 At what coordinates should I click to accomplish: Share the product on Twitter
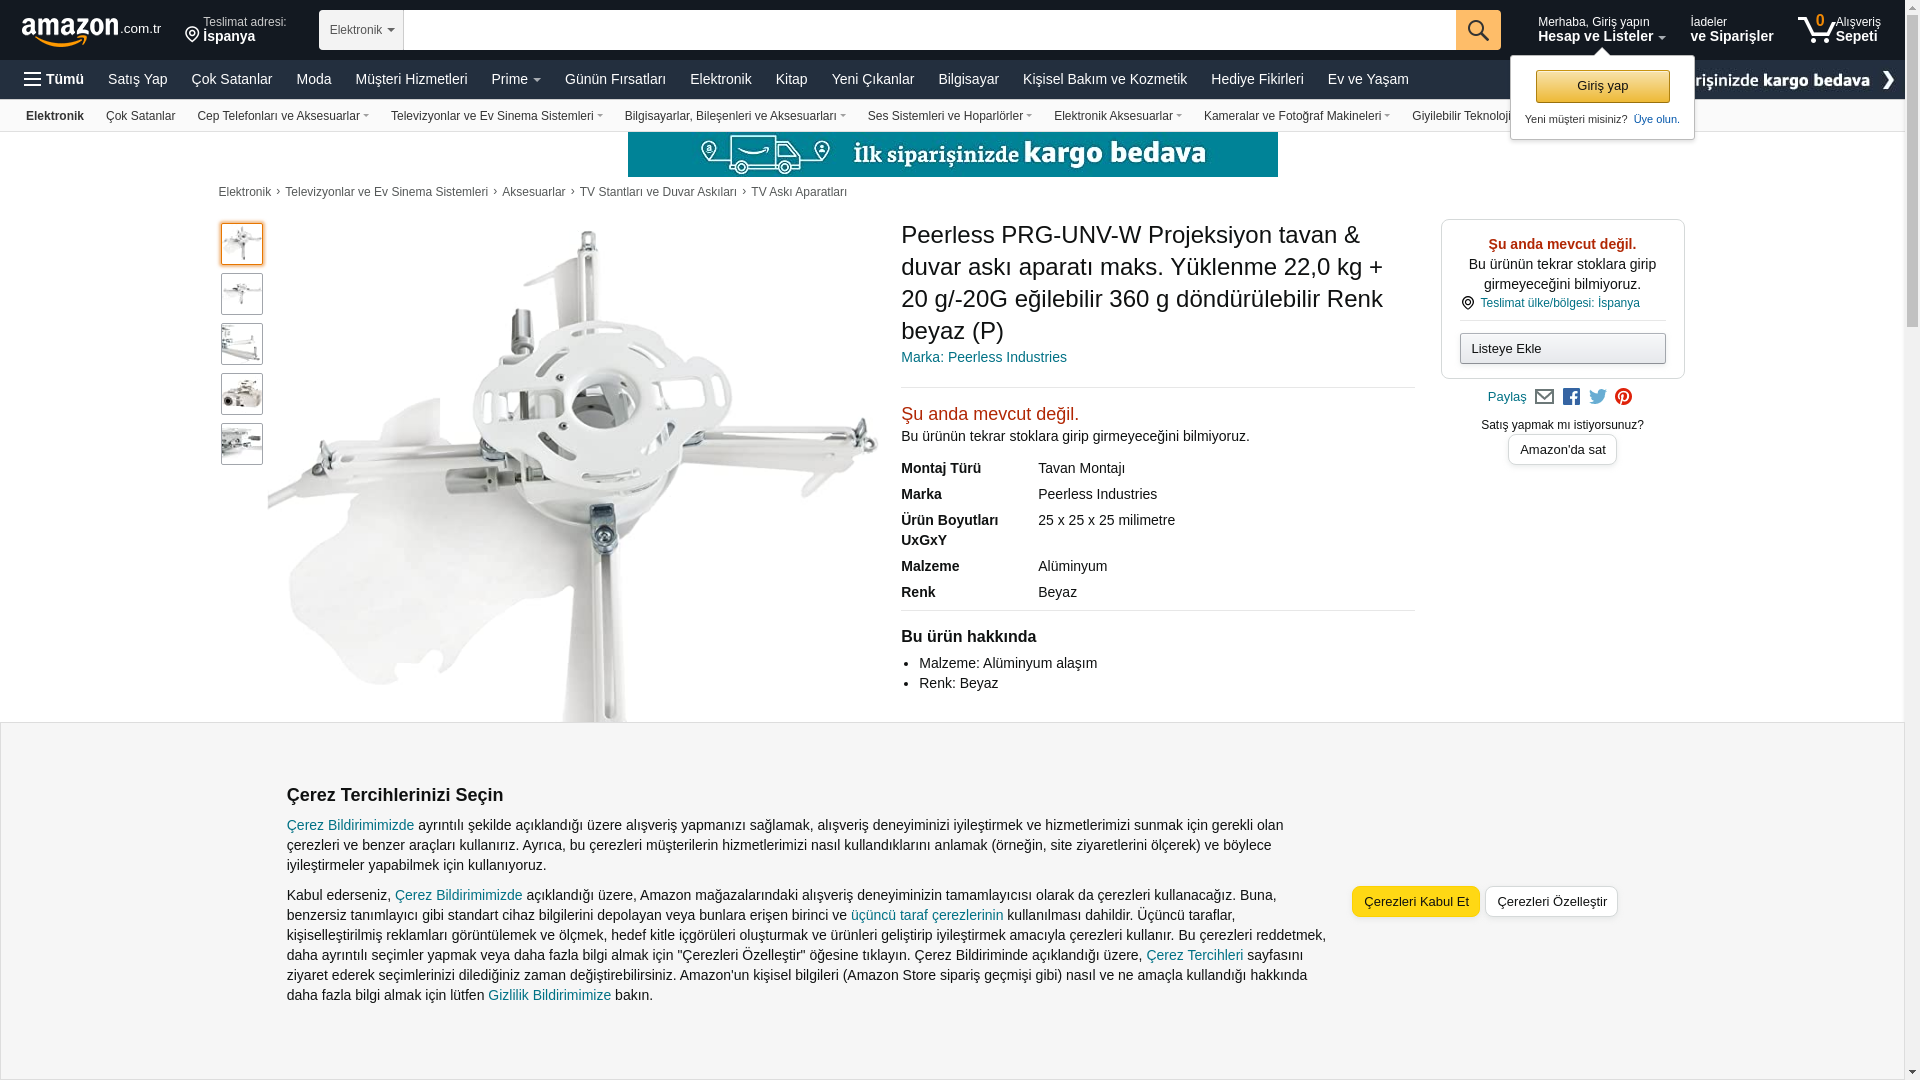pyautogui.click(x=1597, y=397)
